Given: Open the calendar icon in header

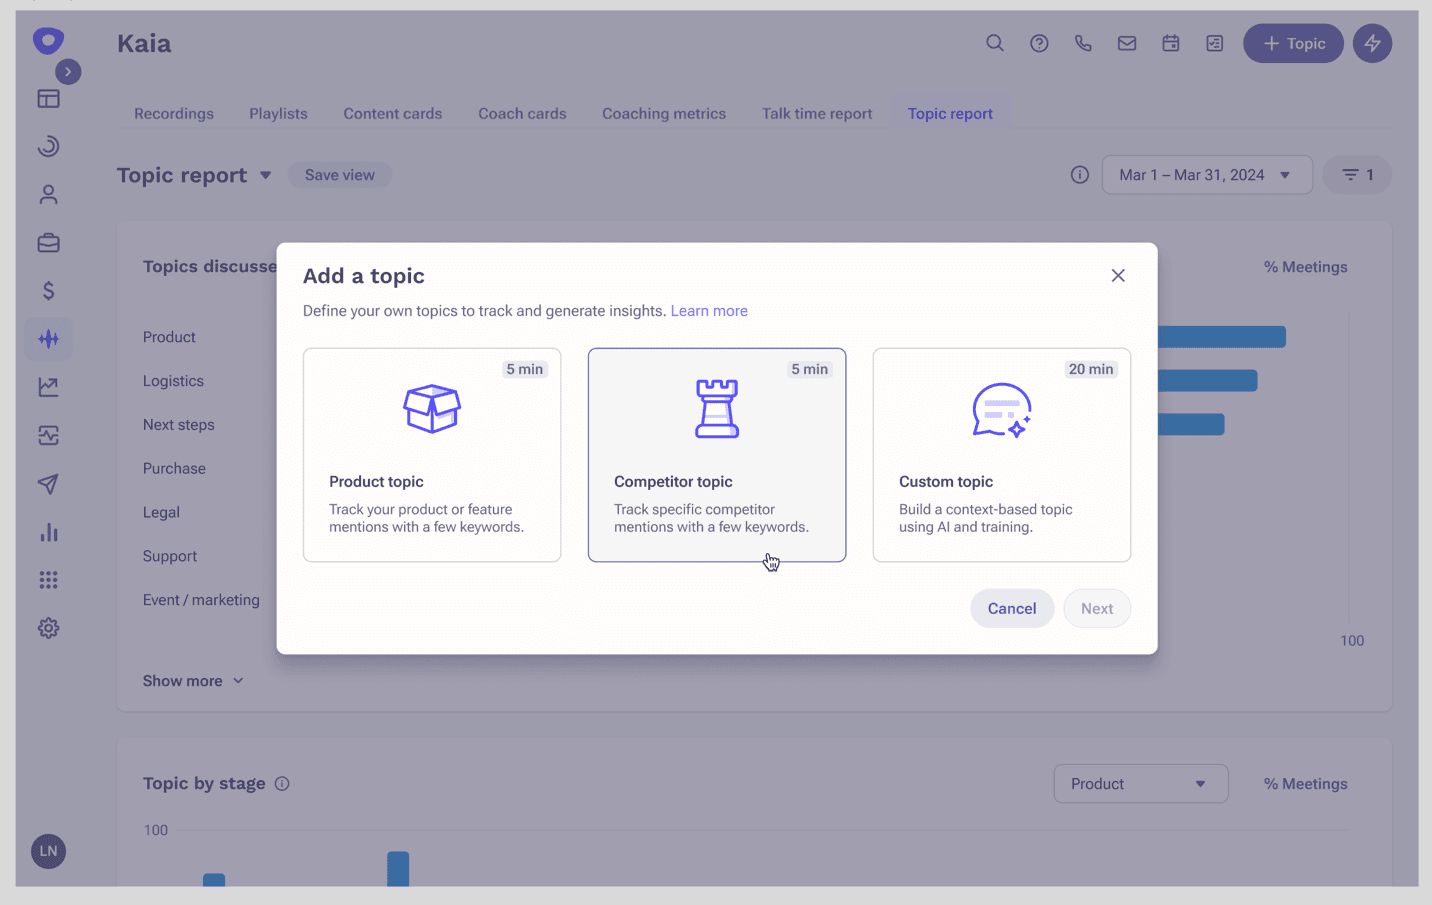Looking at the screenshot, I should [x=1170, y=43].
